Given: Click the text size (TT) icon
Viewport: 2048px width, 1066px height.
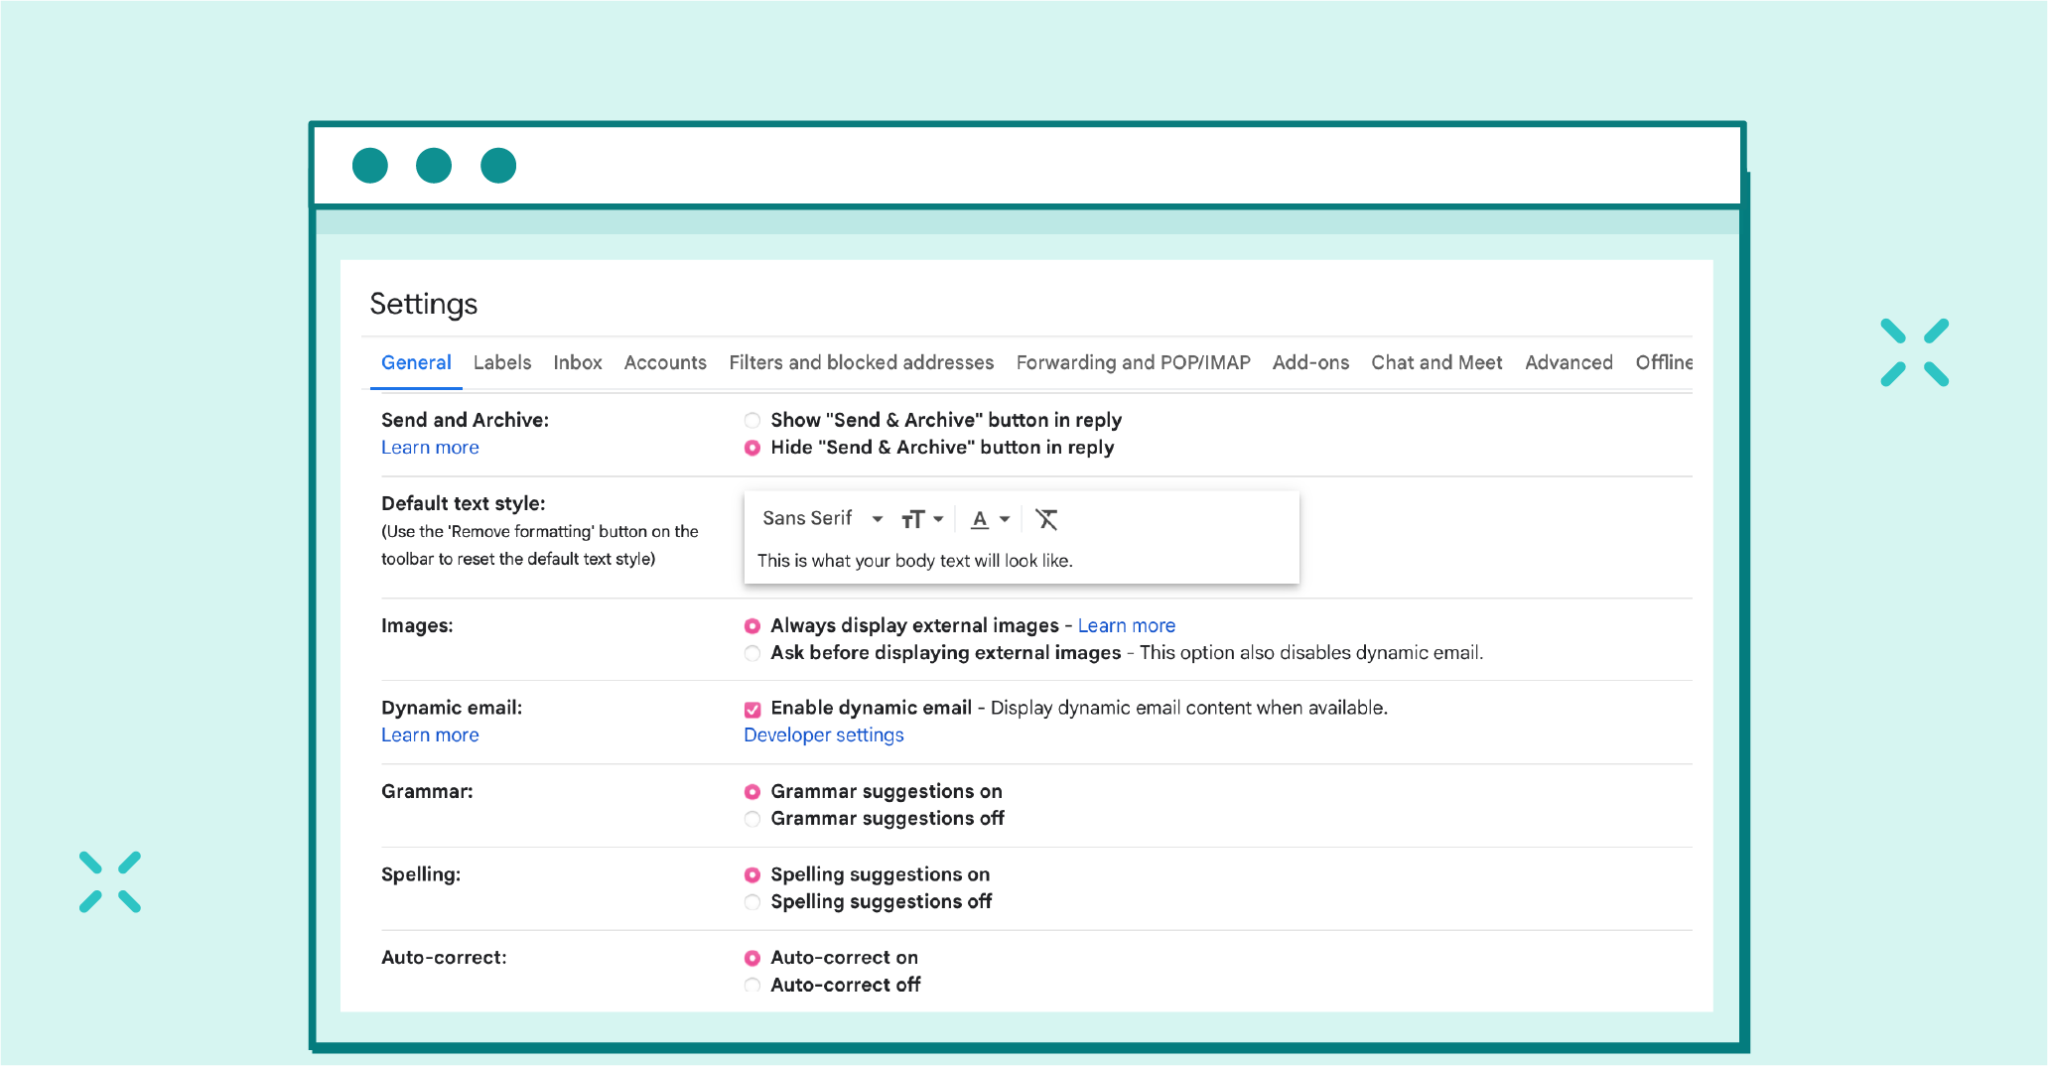Looking at the screenshot, I should (913, 518).
